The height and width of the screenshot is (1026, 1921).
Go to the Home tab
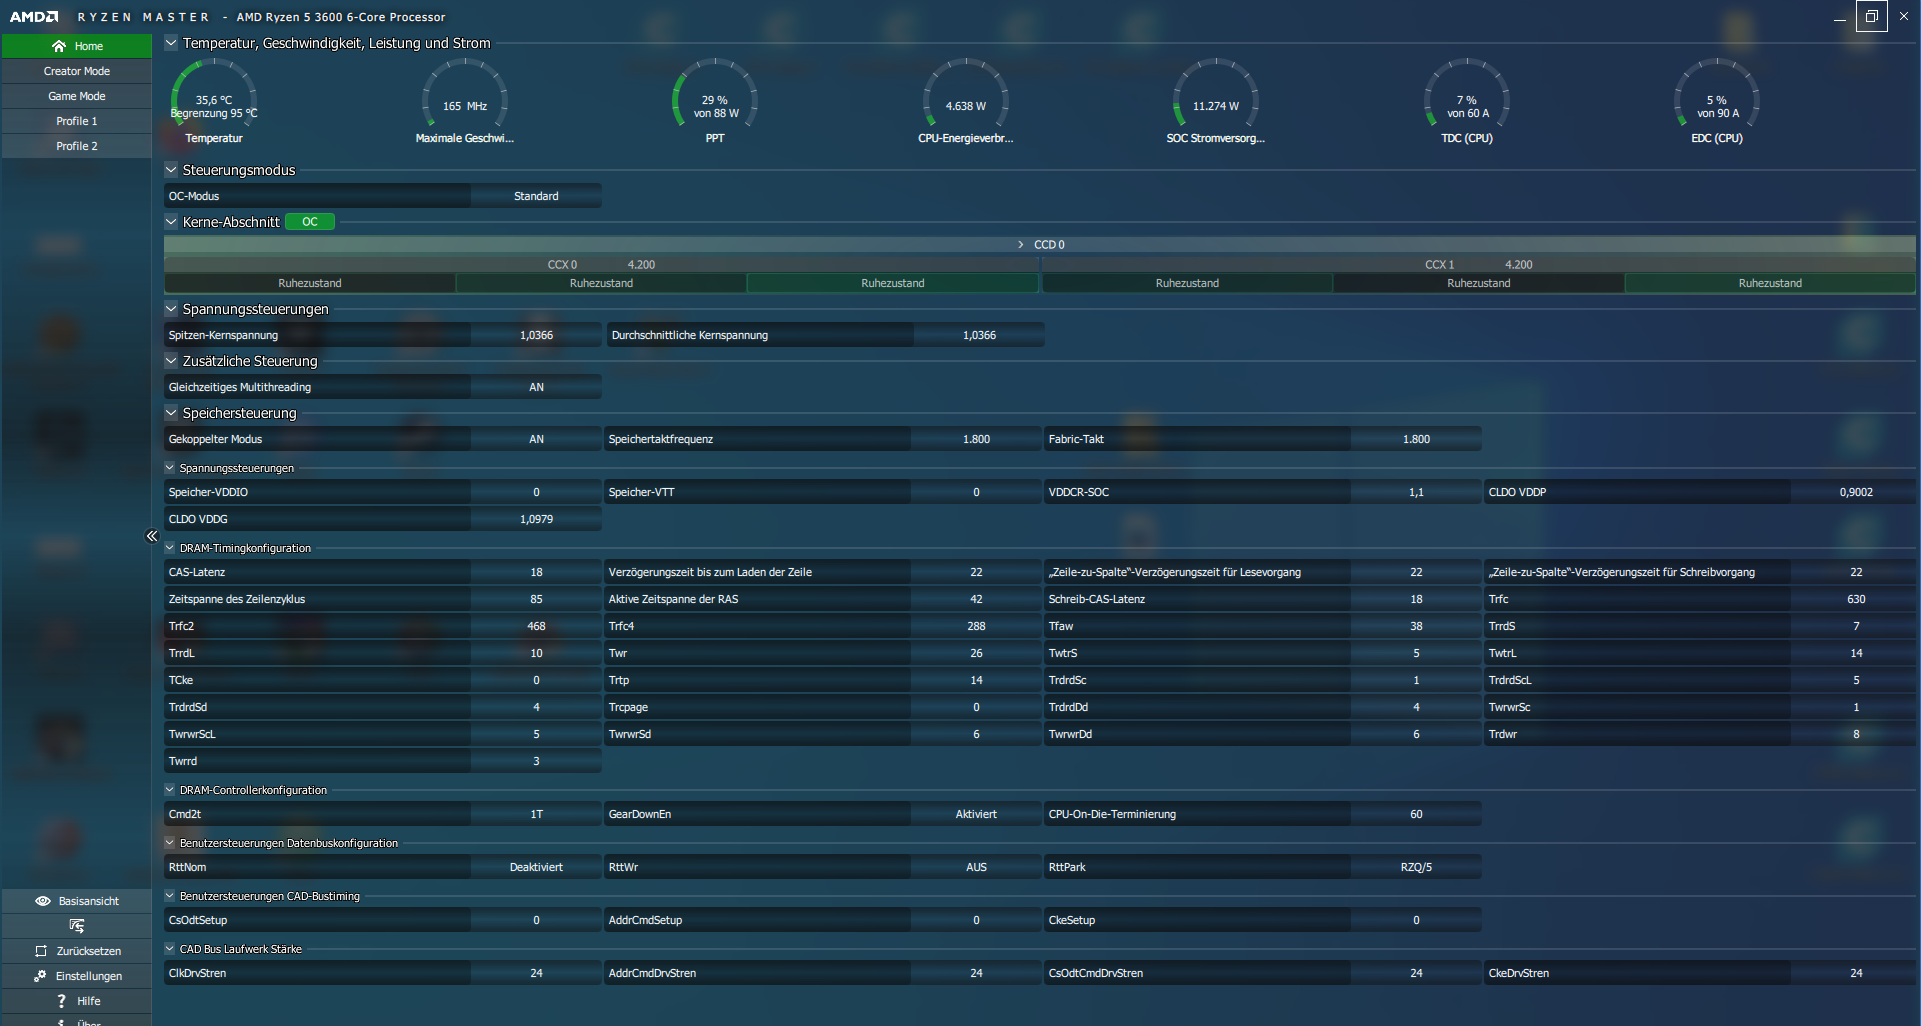pos(77,46)
